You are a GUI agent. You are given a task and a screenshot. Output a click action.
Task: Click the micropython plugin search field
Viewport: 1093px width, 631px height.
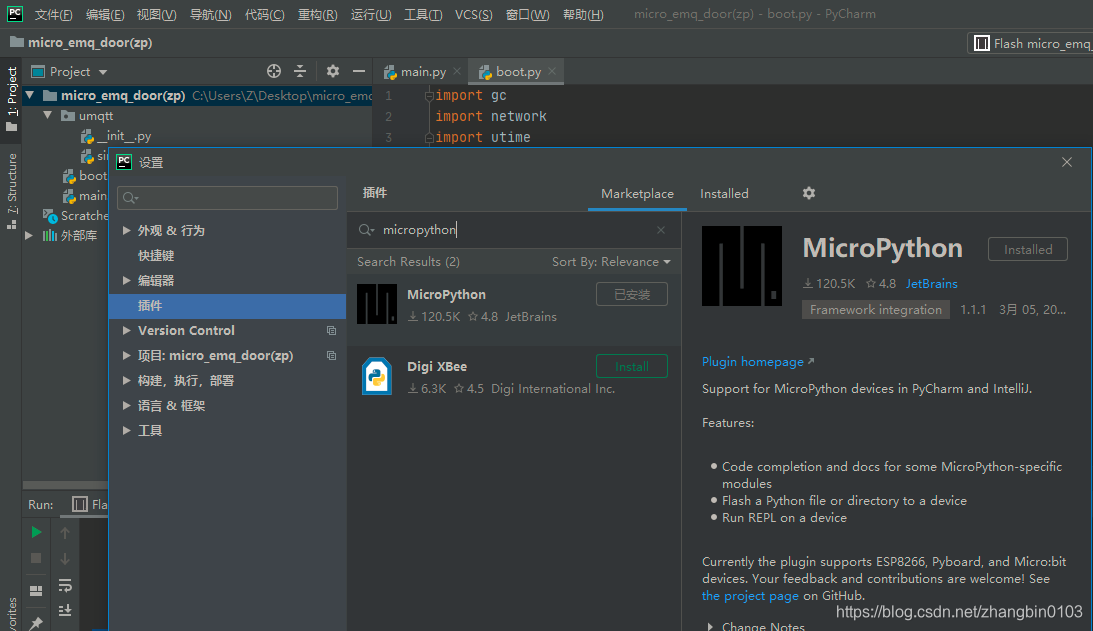point(514,230)
